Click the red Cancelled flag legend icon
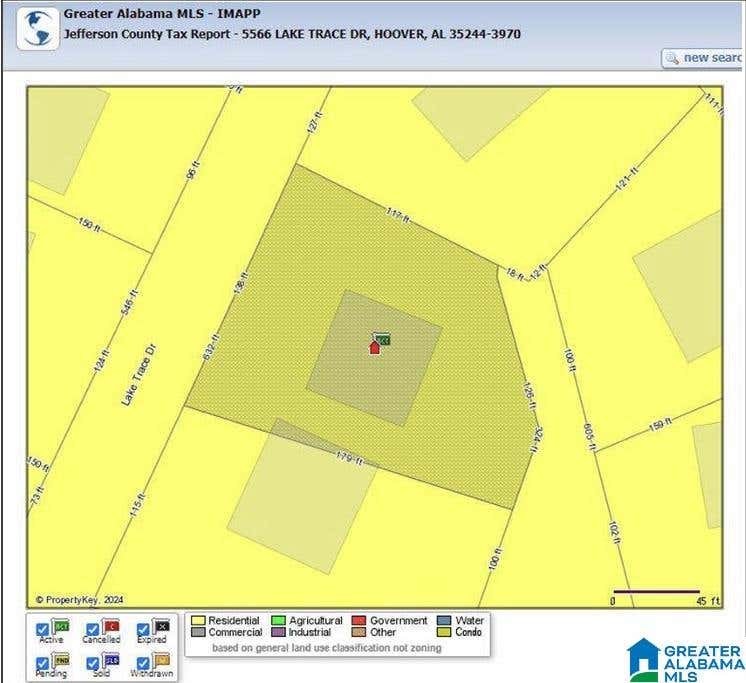This screenshot has width=746, height=683. (110, 626)
